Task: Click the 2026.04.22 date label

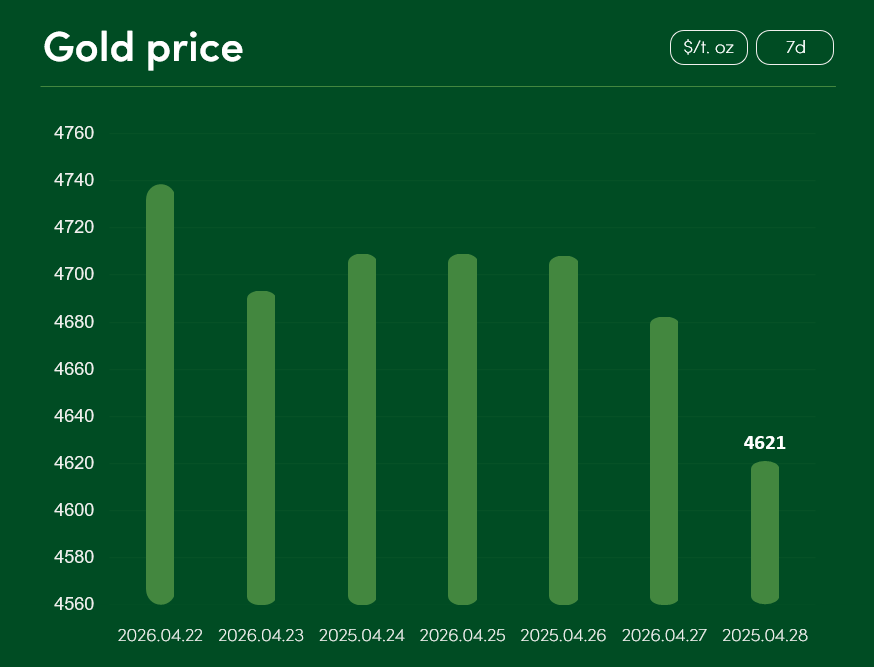Action: click(x=160, y=636)
